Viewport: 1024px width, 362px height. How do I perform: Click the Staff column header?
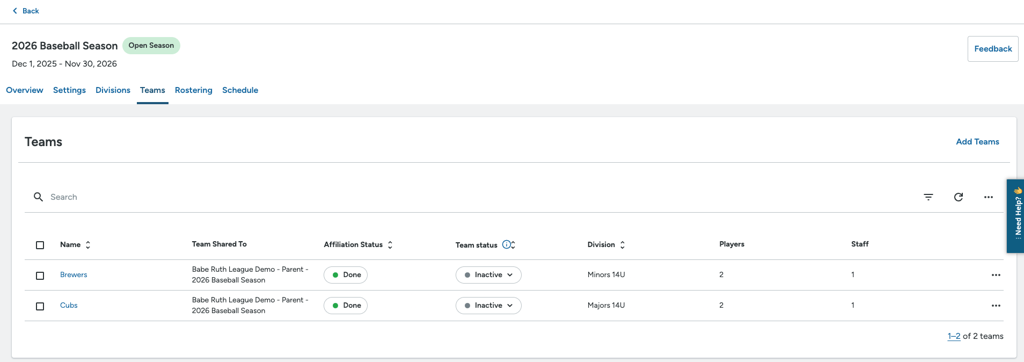859,244
